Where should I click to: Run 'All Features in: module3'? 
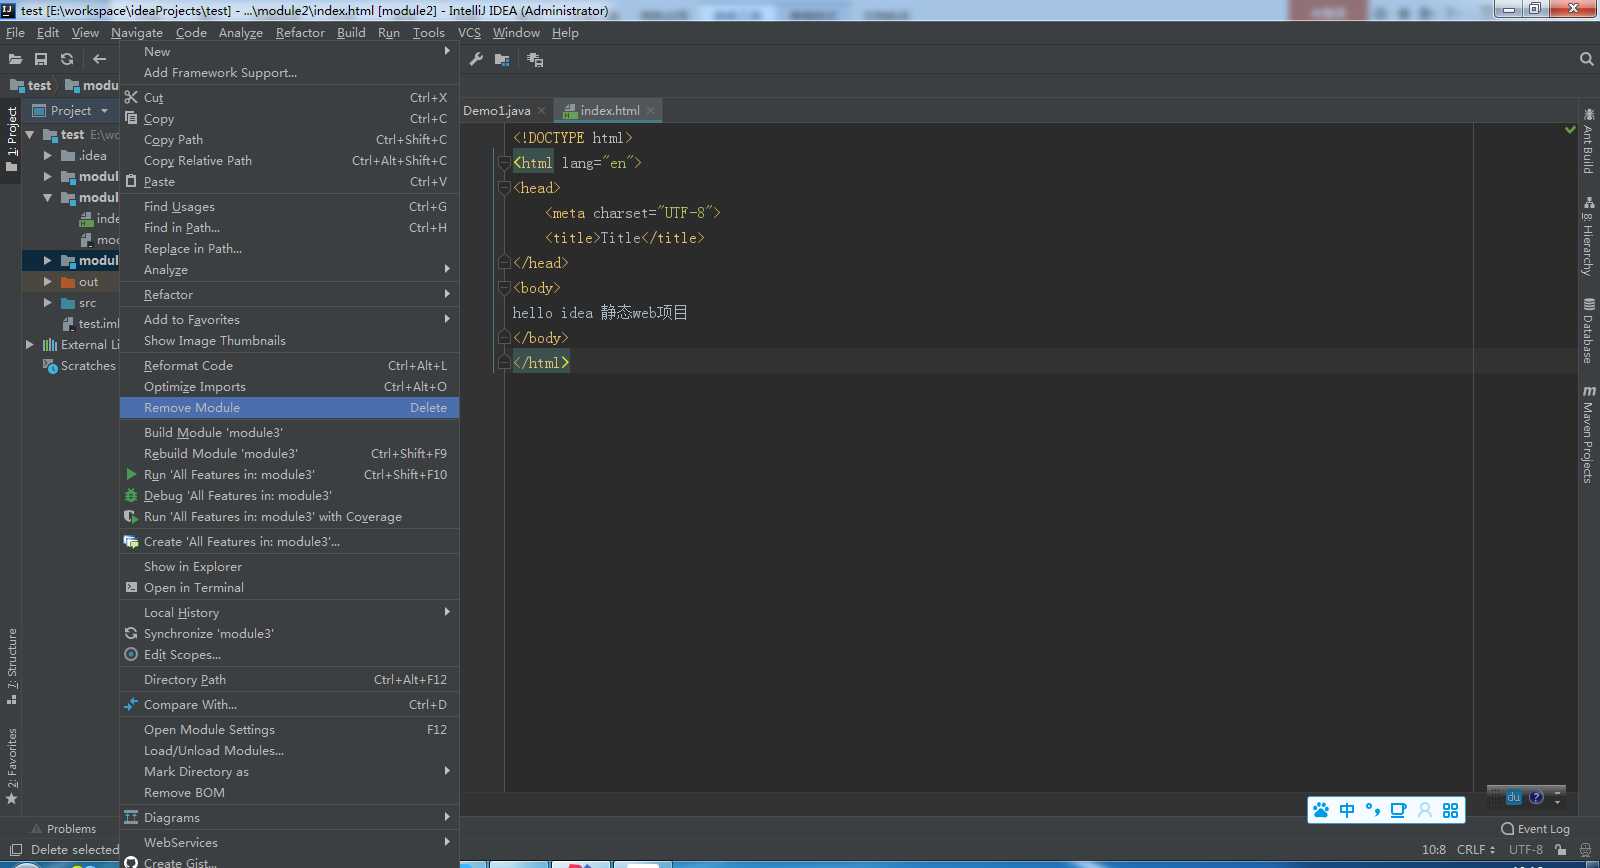click(x=289, y=475)
